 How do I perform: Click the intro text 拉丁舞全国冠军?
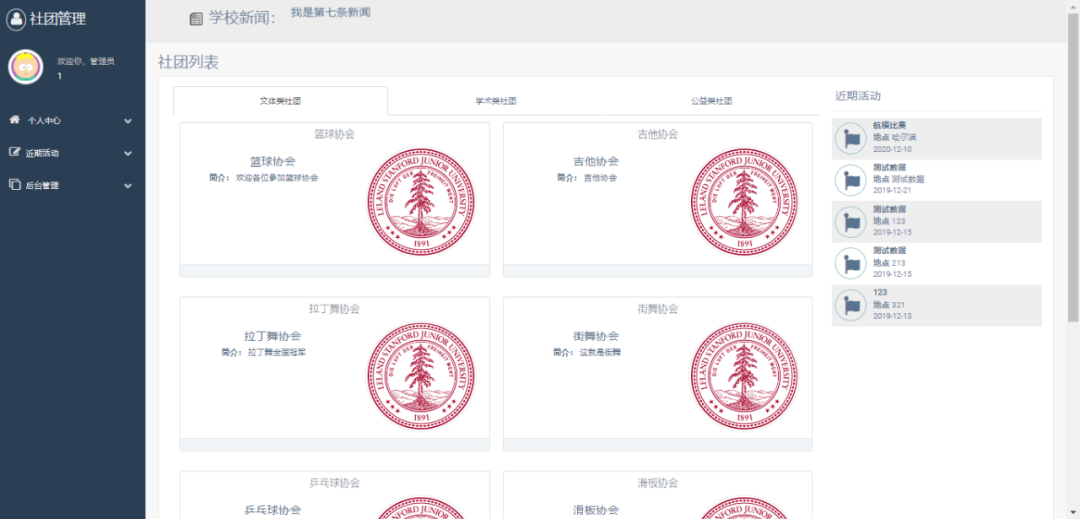pos(277,352)
